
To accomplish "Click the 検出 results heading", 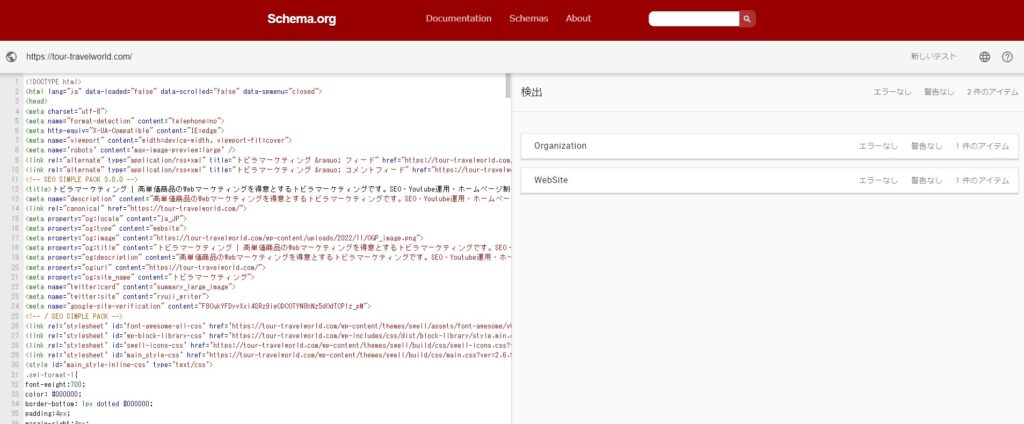I will pos(532,92).
